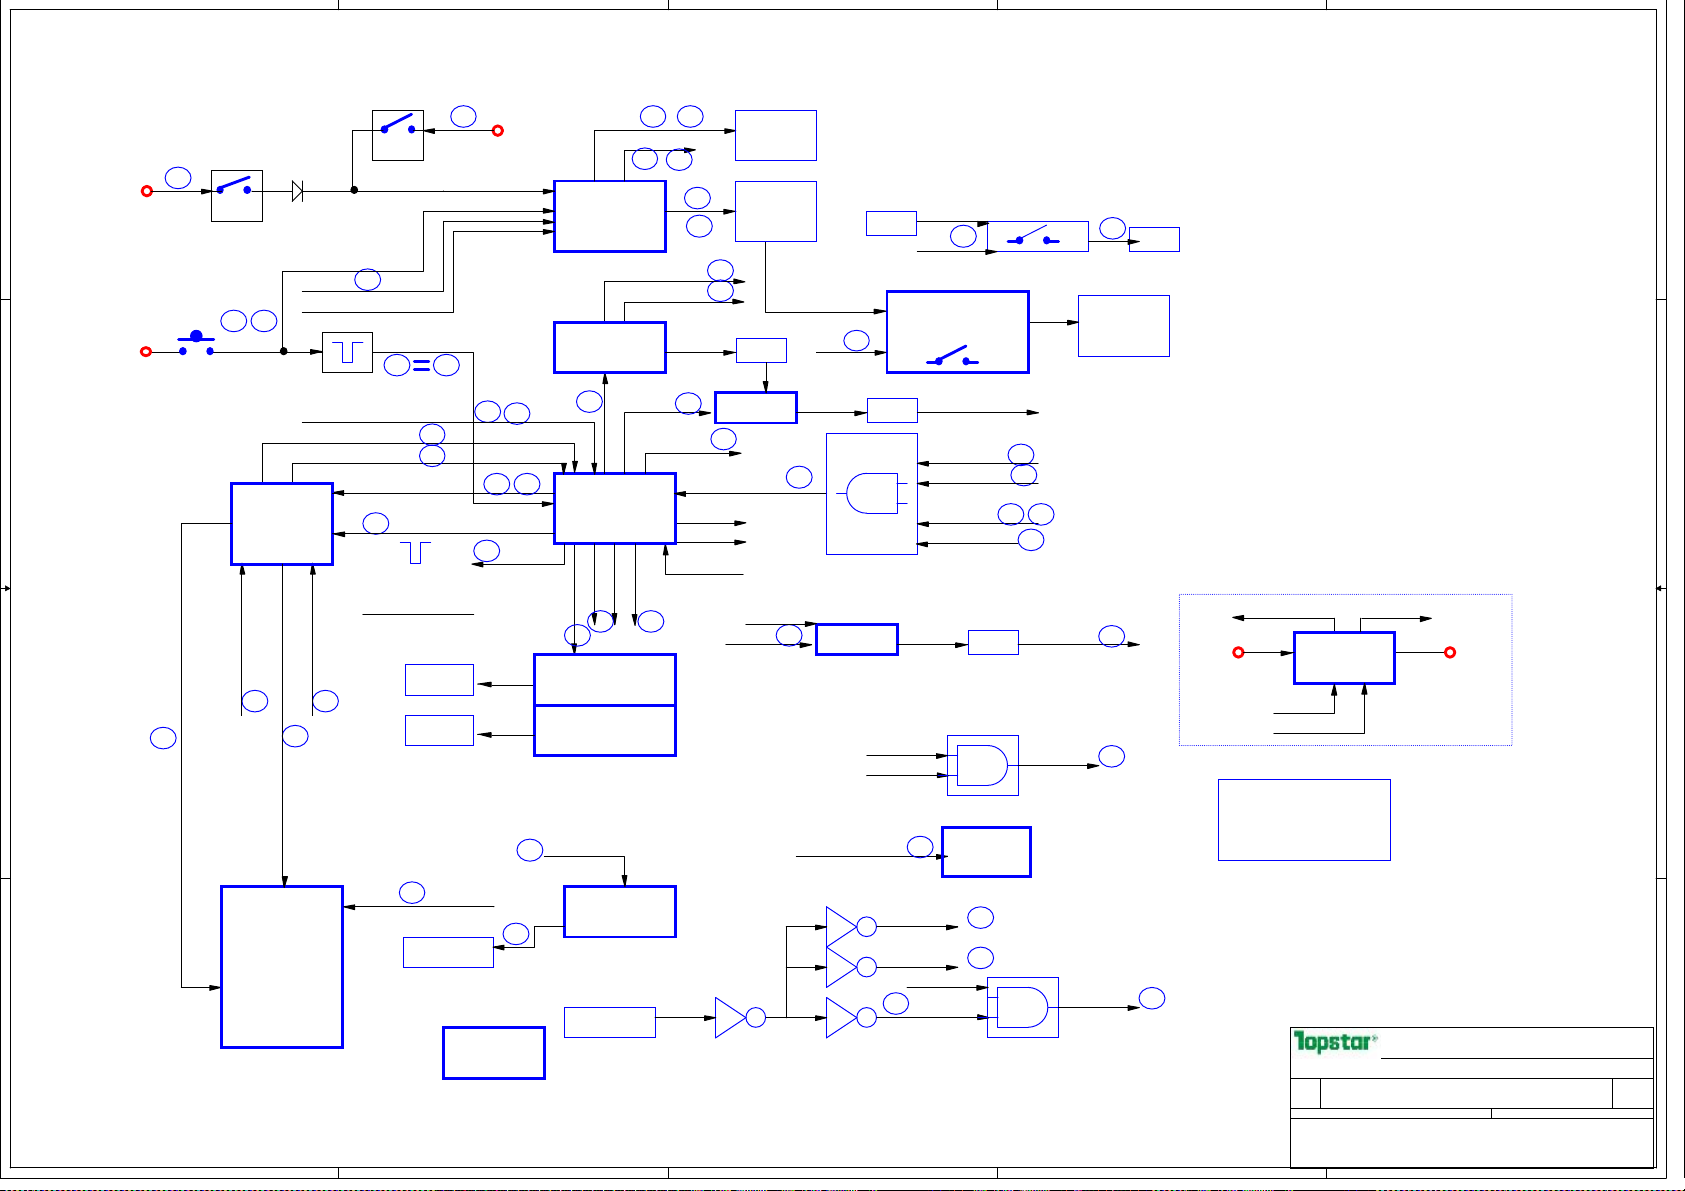Select the top inverter of the stacked pair
Image resolution: width=1685 pixels, height=1191 pixels.
pos(841,927)
